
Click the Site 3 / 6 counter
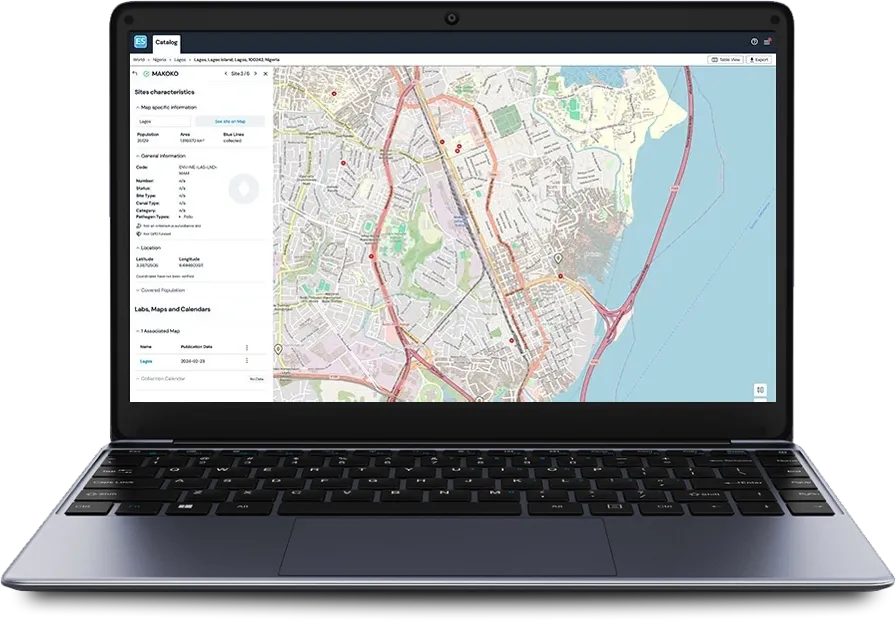click(x=241, y=74)
